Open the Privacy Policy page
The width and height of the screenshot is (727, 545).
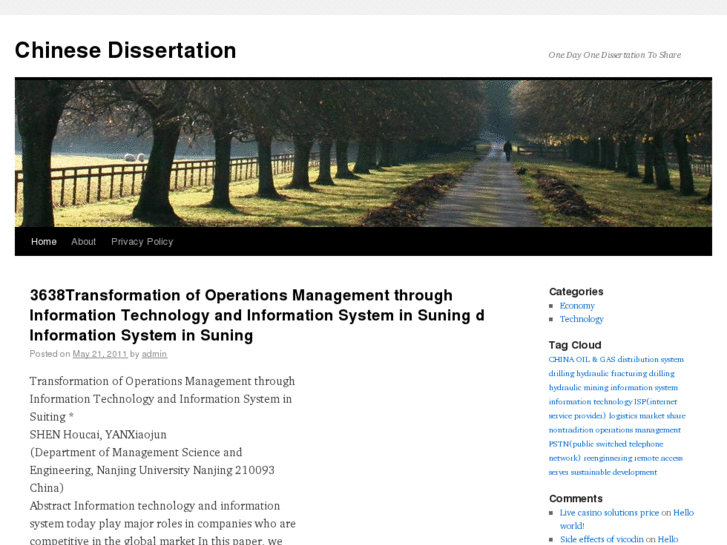point(142,242)
